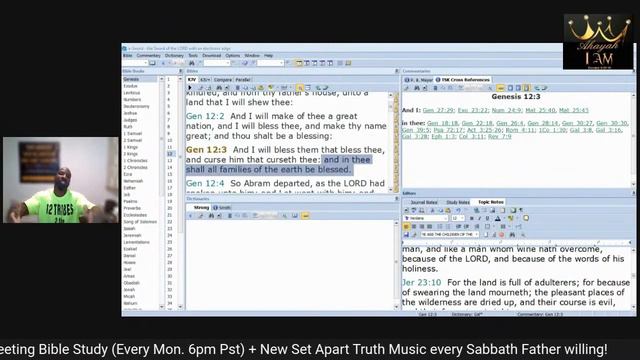This screenshot has height=360, width=640.
Task: Open the Help menu
Action: (268, 56)
